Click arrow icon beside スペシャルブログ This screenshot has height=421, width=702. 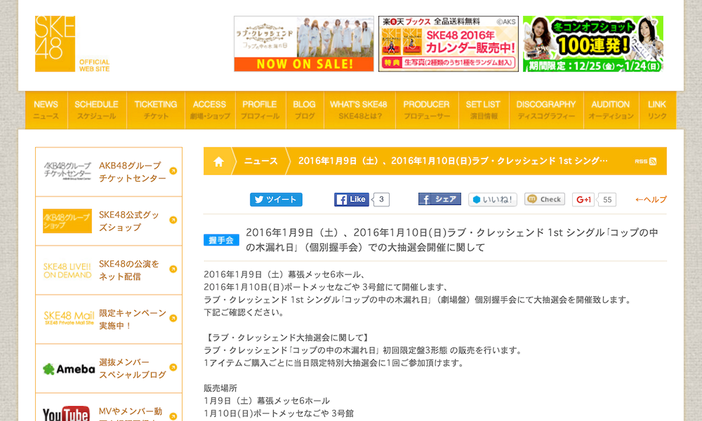(x=173, y=367)
